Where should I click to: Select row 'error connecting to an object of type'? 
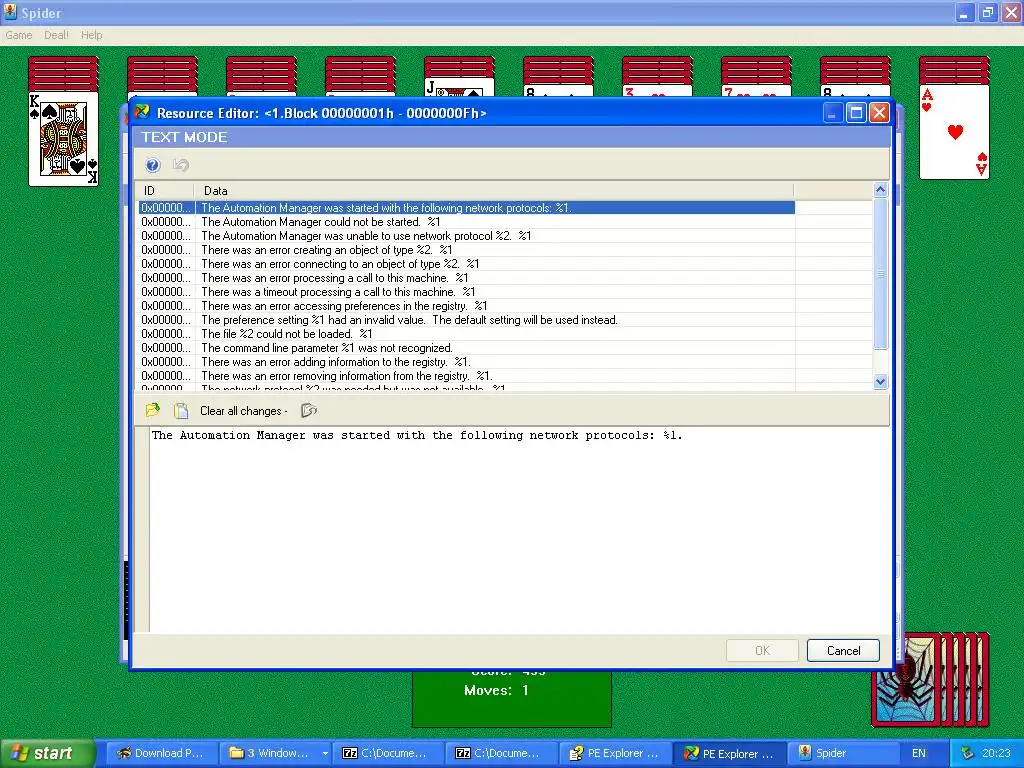coord(467,264)
